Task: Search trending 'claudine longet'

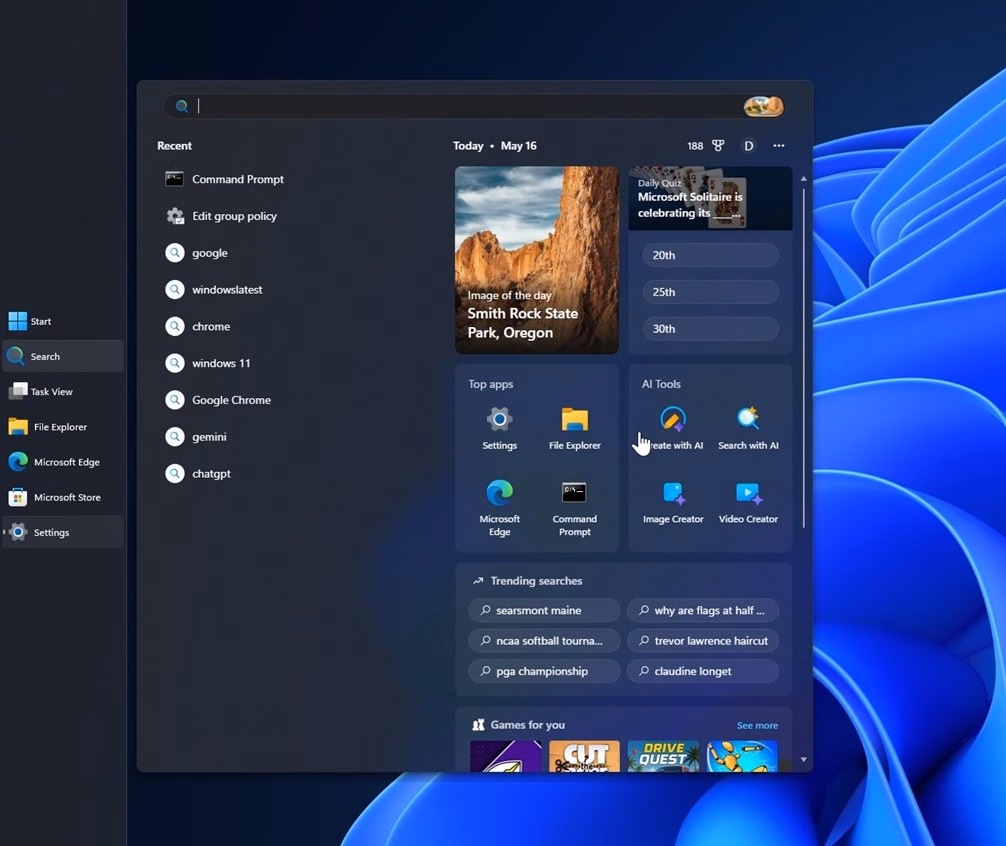Action: (703, 671)
